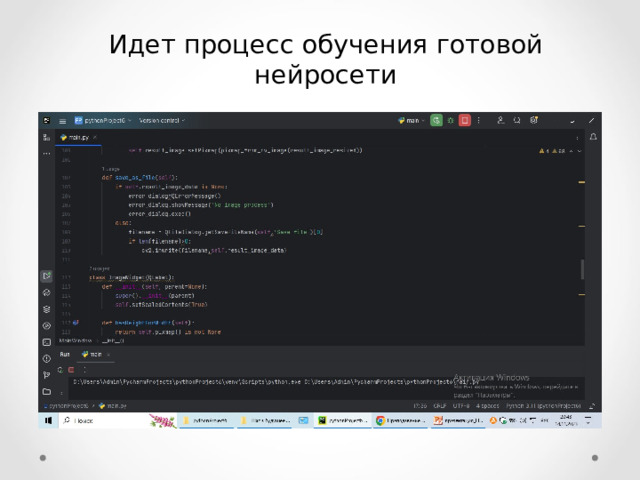Click the green Rerun button in top toolbar
640x480 pixels.
click(436, 120)
